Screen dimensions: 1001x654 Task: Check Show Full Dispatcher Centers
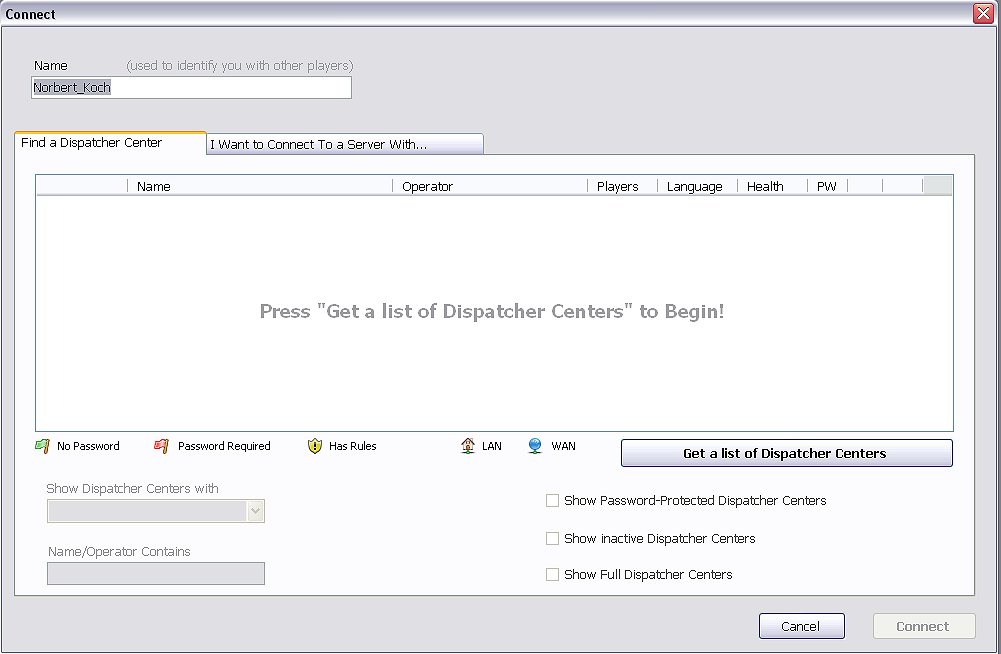click(x=552, y=574)
